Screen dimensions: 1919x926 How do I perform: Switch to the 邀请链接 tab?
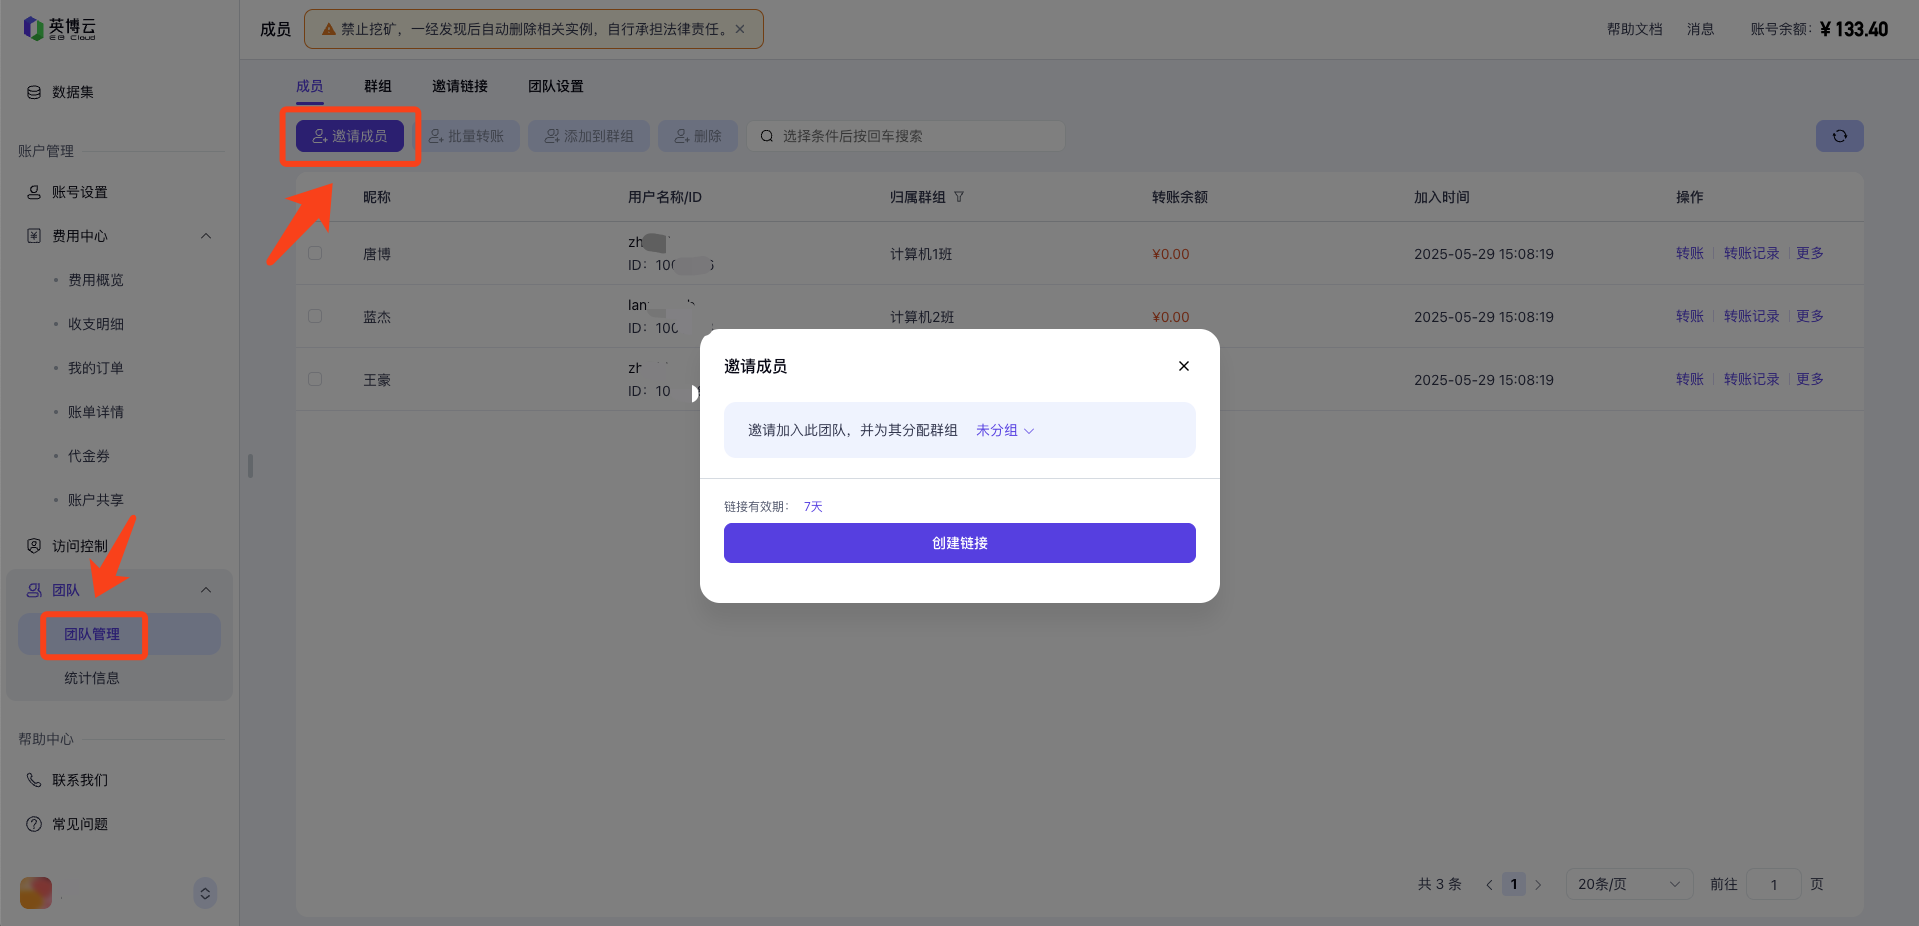click(459, 86)
